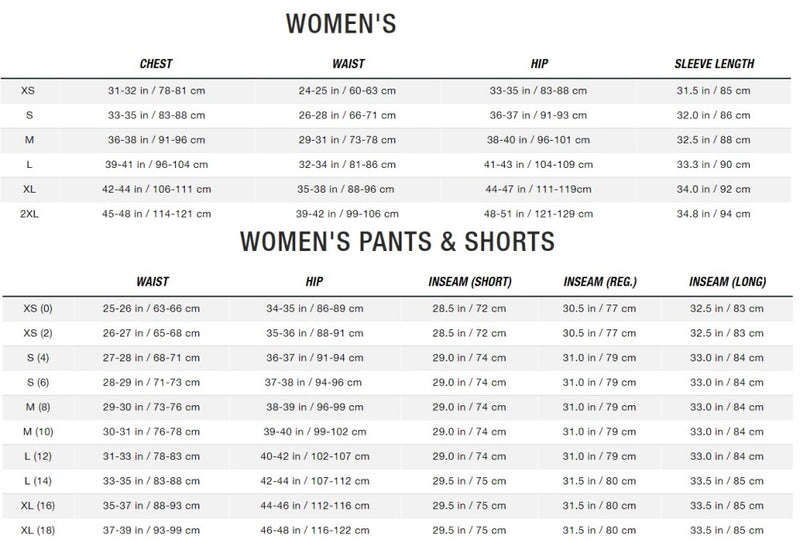Select sleeve length 33.3 in / 90 cm

(x=713, y=165)
